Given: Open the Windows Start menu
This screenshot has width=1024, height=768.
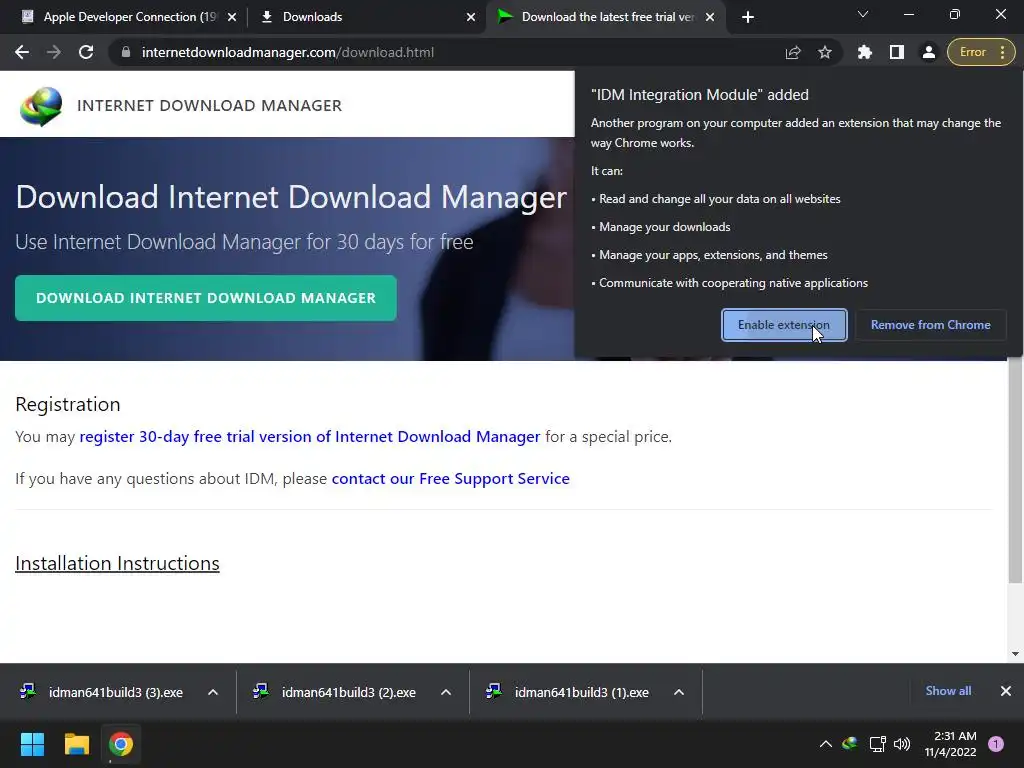Looking at the screenshot, I should tap(32, 744).
